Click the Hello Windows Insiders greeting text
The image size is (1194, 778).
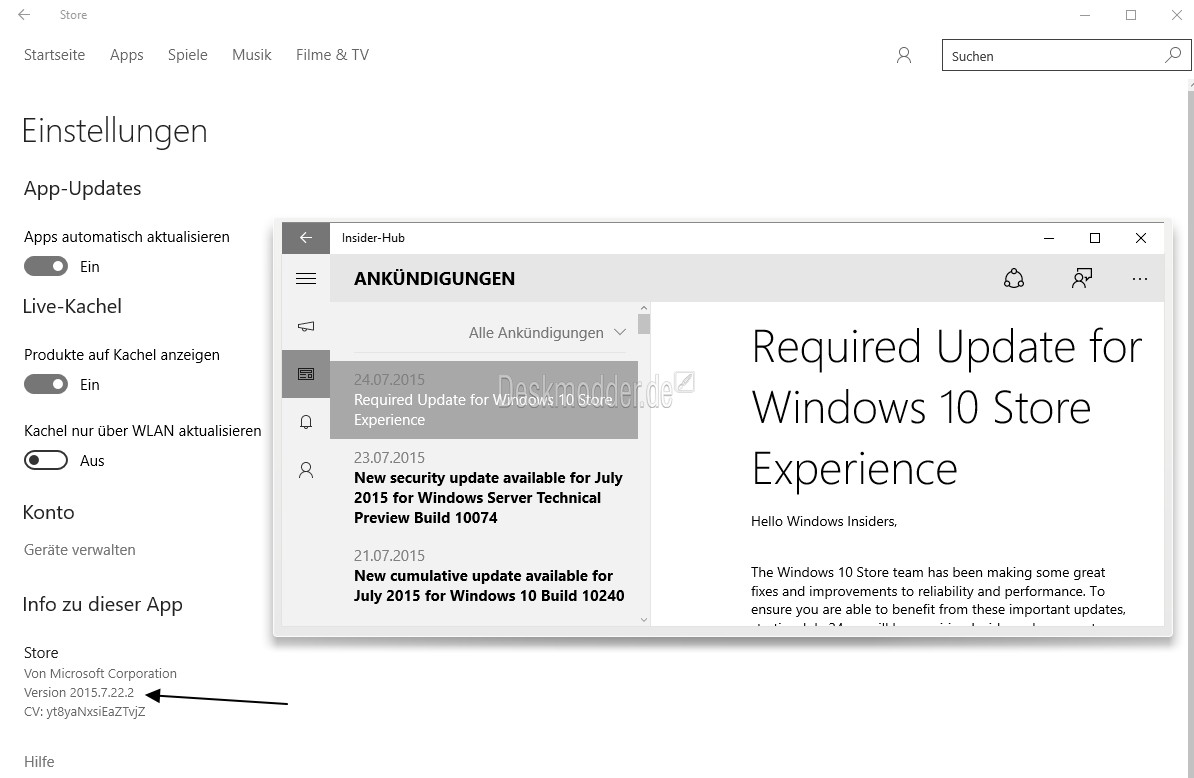pos(824,521)
